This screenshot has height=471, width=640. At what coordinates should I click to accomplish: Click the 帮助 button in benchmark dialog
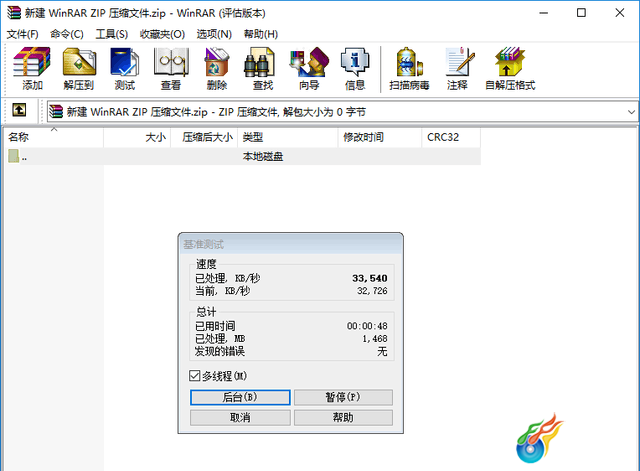pyautogui.click(x=343, y=418)
